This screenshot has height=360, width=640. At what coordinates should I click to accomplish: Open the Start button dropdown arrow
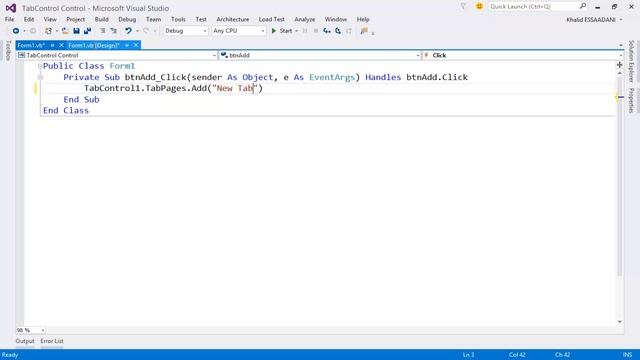(296, 31)
